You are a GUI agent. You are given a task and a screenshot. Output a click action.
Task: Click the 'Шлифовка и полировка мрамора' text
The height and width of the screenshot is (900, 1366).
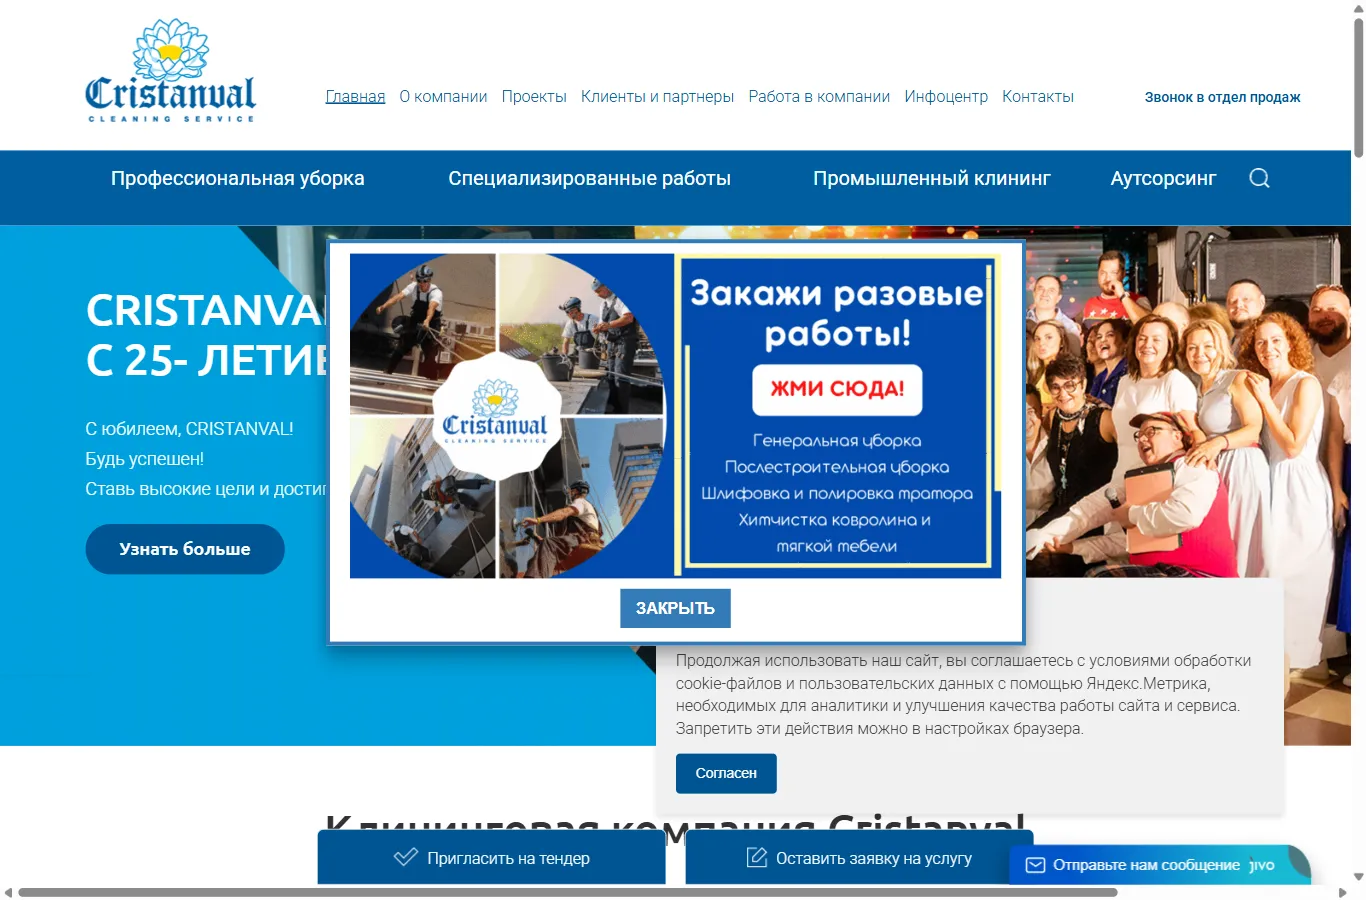pos(837,493)
